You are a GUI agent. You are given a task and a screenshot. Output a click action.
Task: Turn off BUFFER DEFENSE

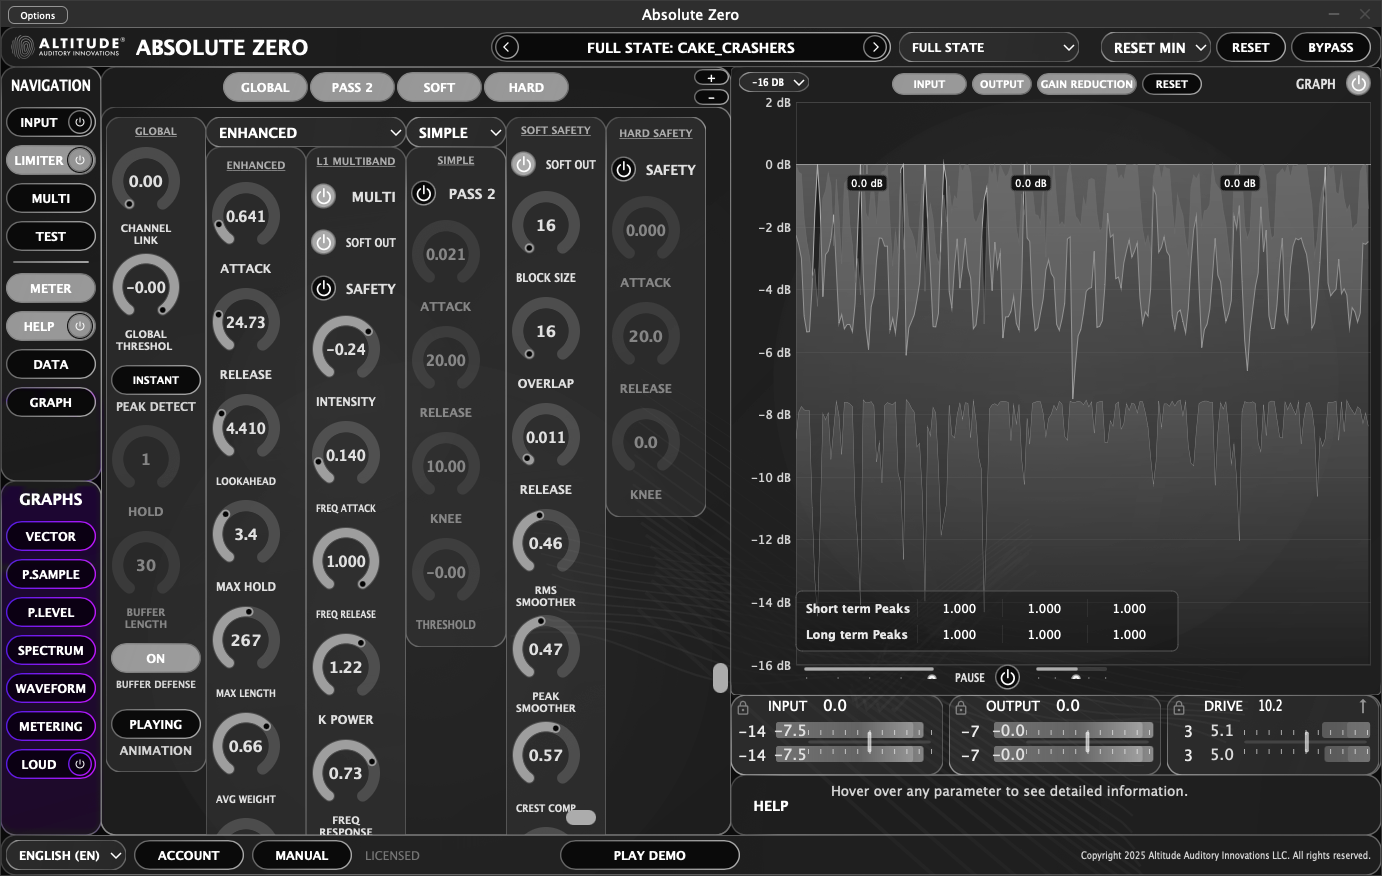(x=155, y=658)
